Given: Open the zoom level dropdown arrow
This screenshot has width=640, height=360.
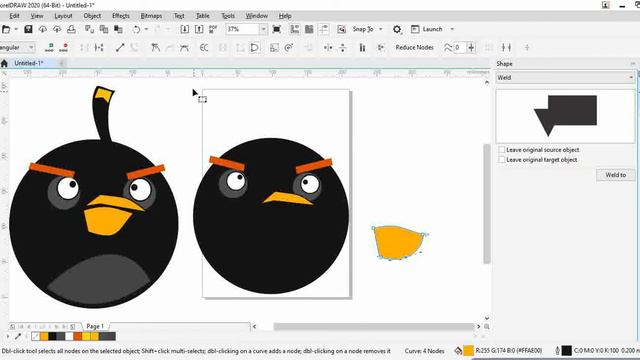Looking at the screenshot, I should click(x=264, y=29).
